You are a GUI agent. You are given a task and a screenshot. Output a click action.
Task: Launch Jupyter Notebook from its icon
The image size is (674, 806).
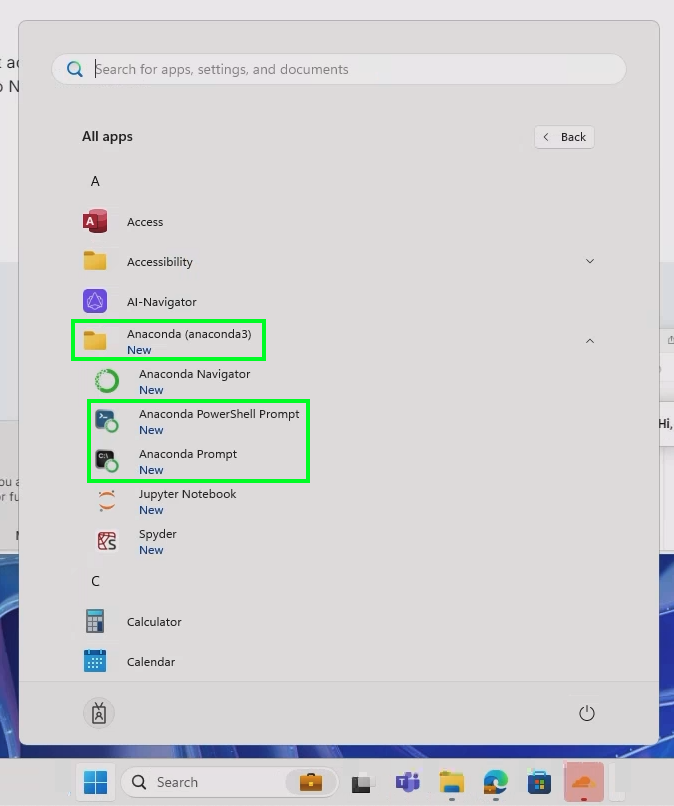(x=107, y=501)
